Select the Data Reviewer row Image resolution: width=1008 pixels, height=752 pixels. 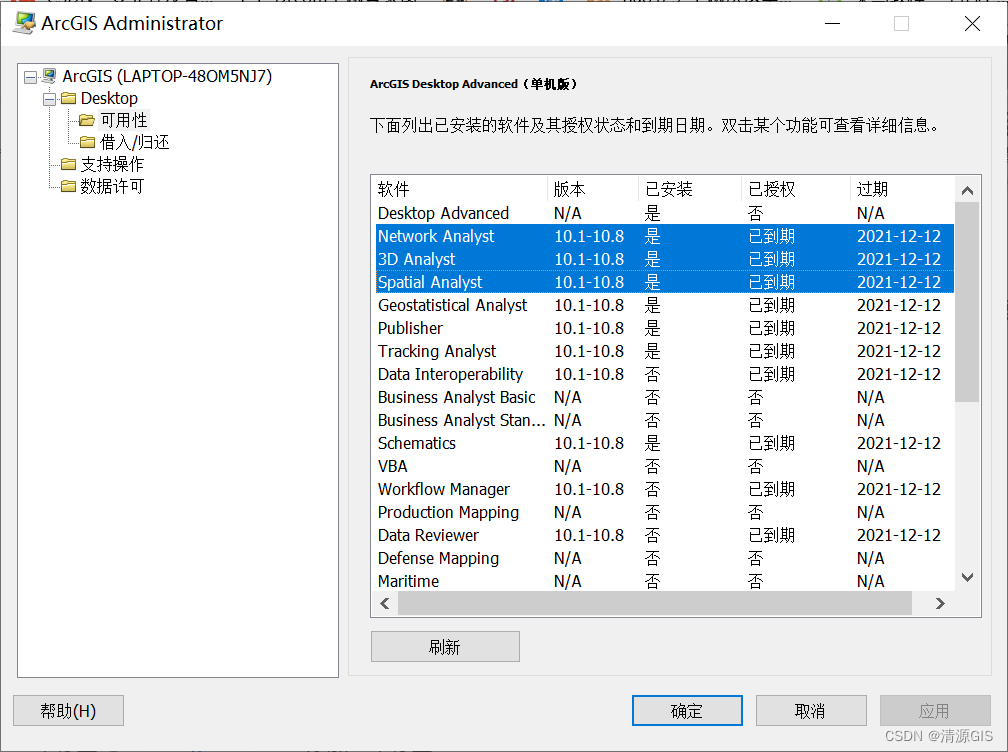(x=663, y=535)
